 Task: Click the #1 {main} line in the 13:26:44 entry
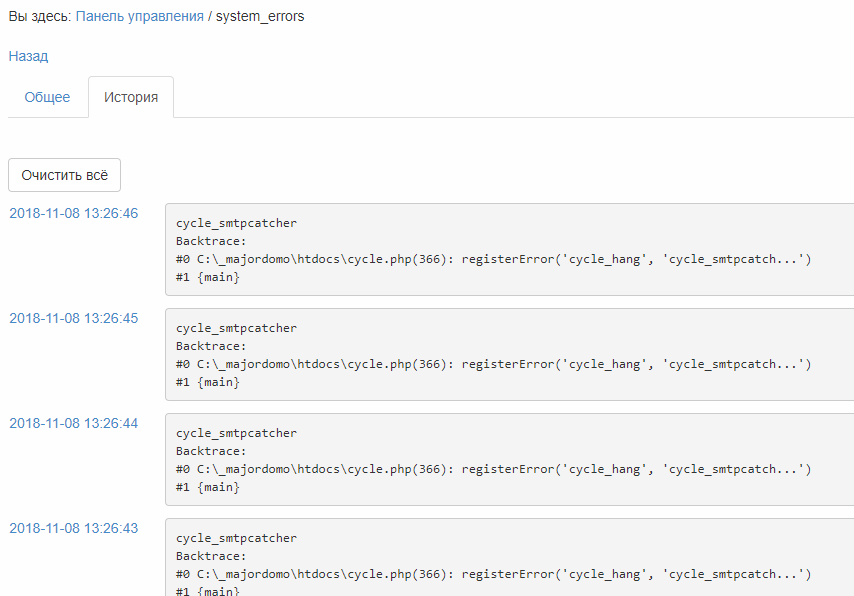(x=208, y=487)
